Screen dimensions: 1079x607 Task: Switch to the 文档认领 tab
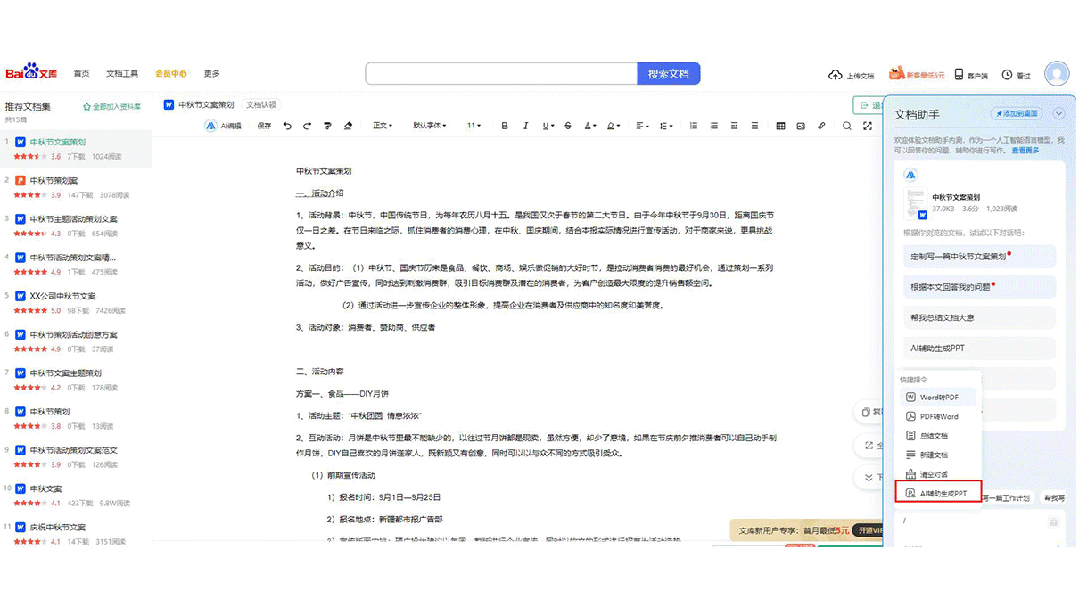point(262,104)
